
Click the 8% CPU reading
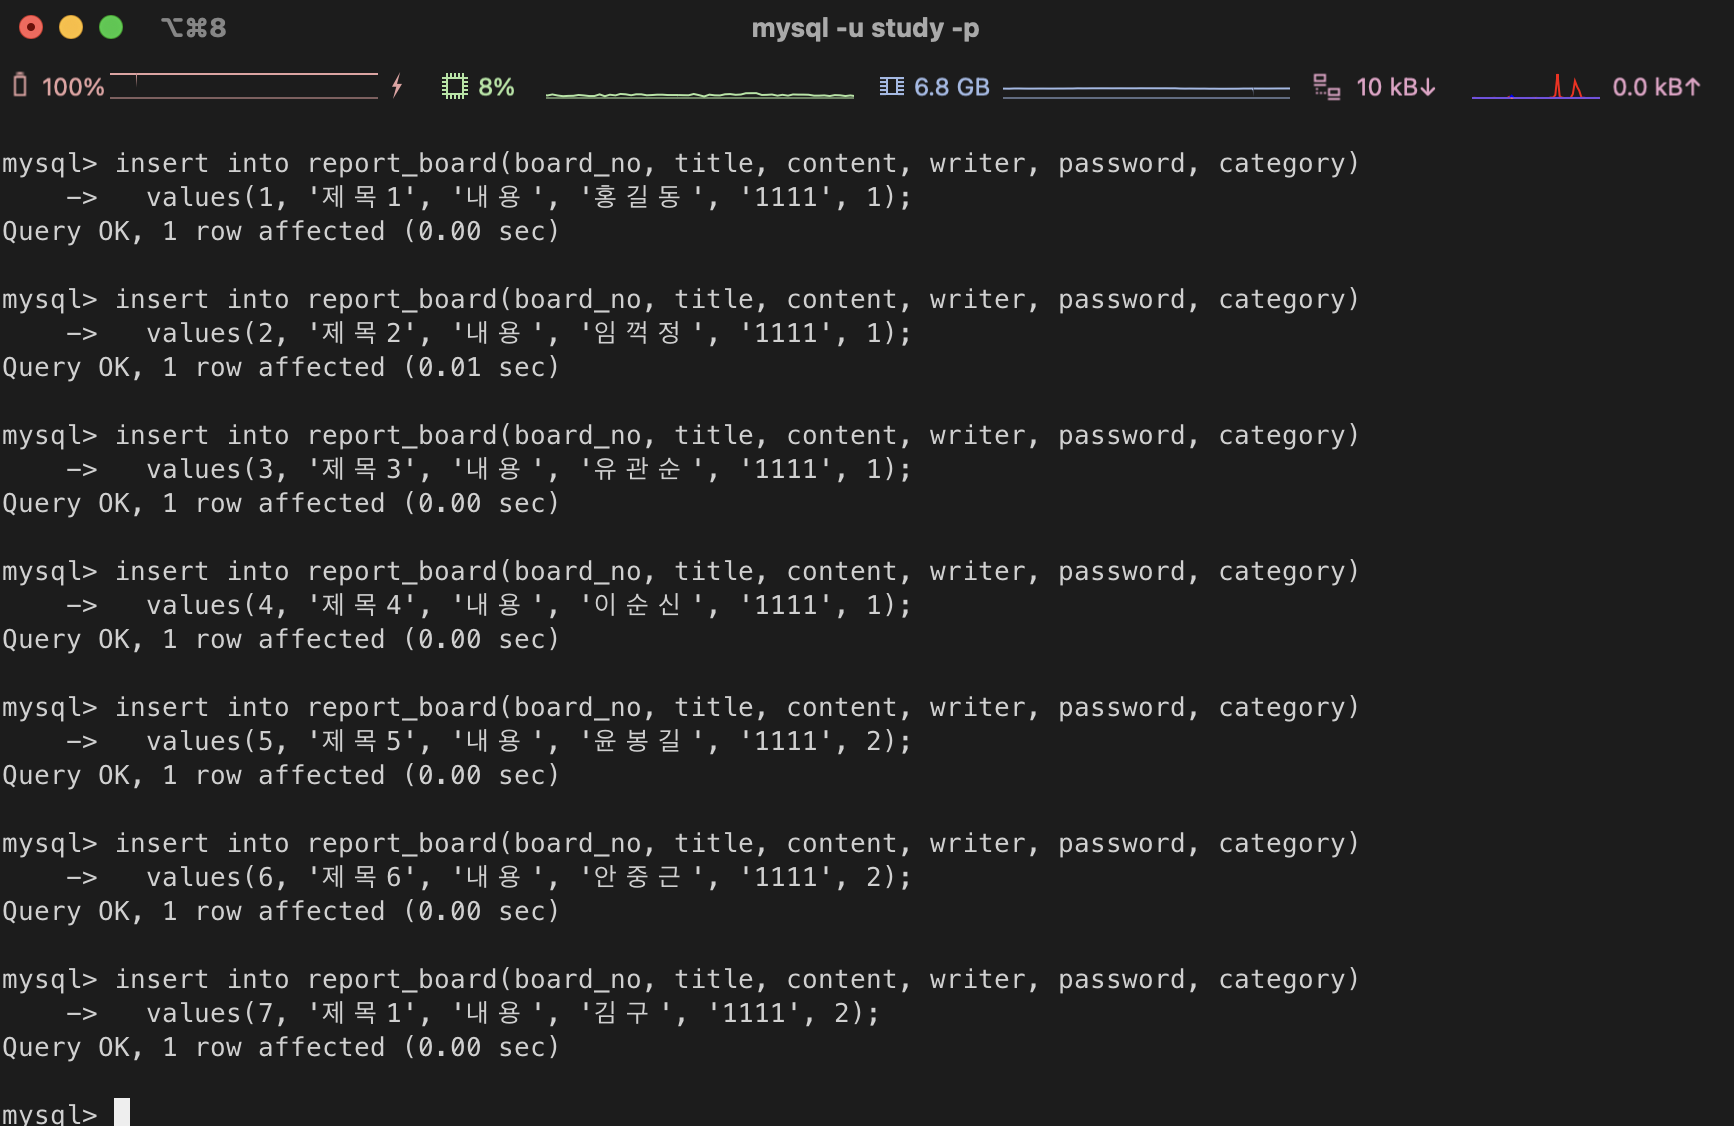pyautogui.click(x=496, y=87)
